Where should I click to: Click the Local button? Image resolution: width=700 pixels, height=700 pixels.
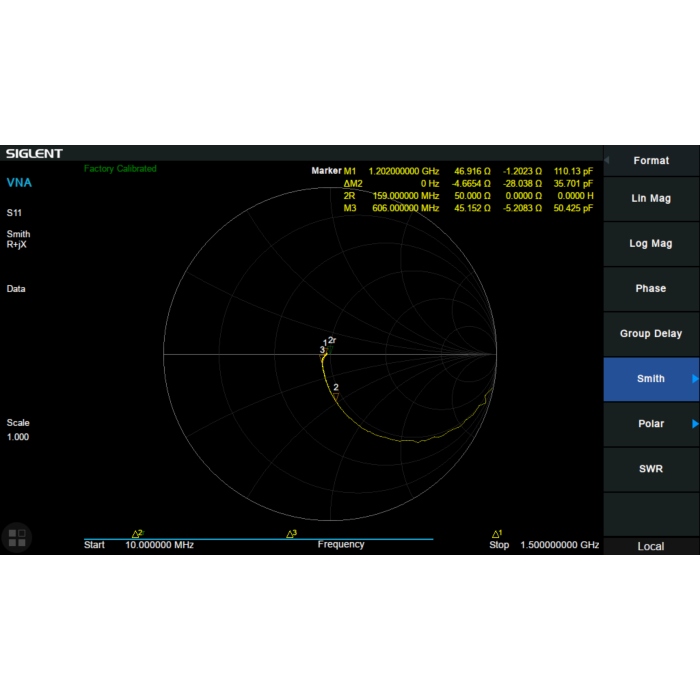651,546
